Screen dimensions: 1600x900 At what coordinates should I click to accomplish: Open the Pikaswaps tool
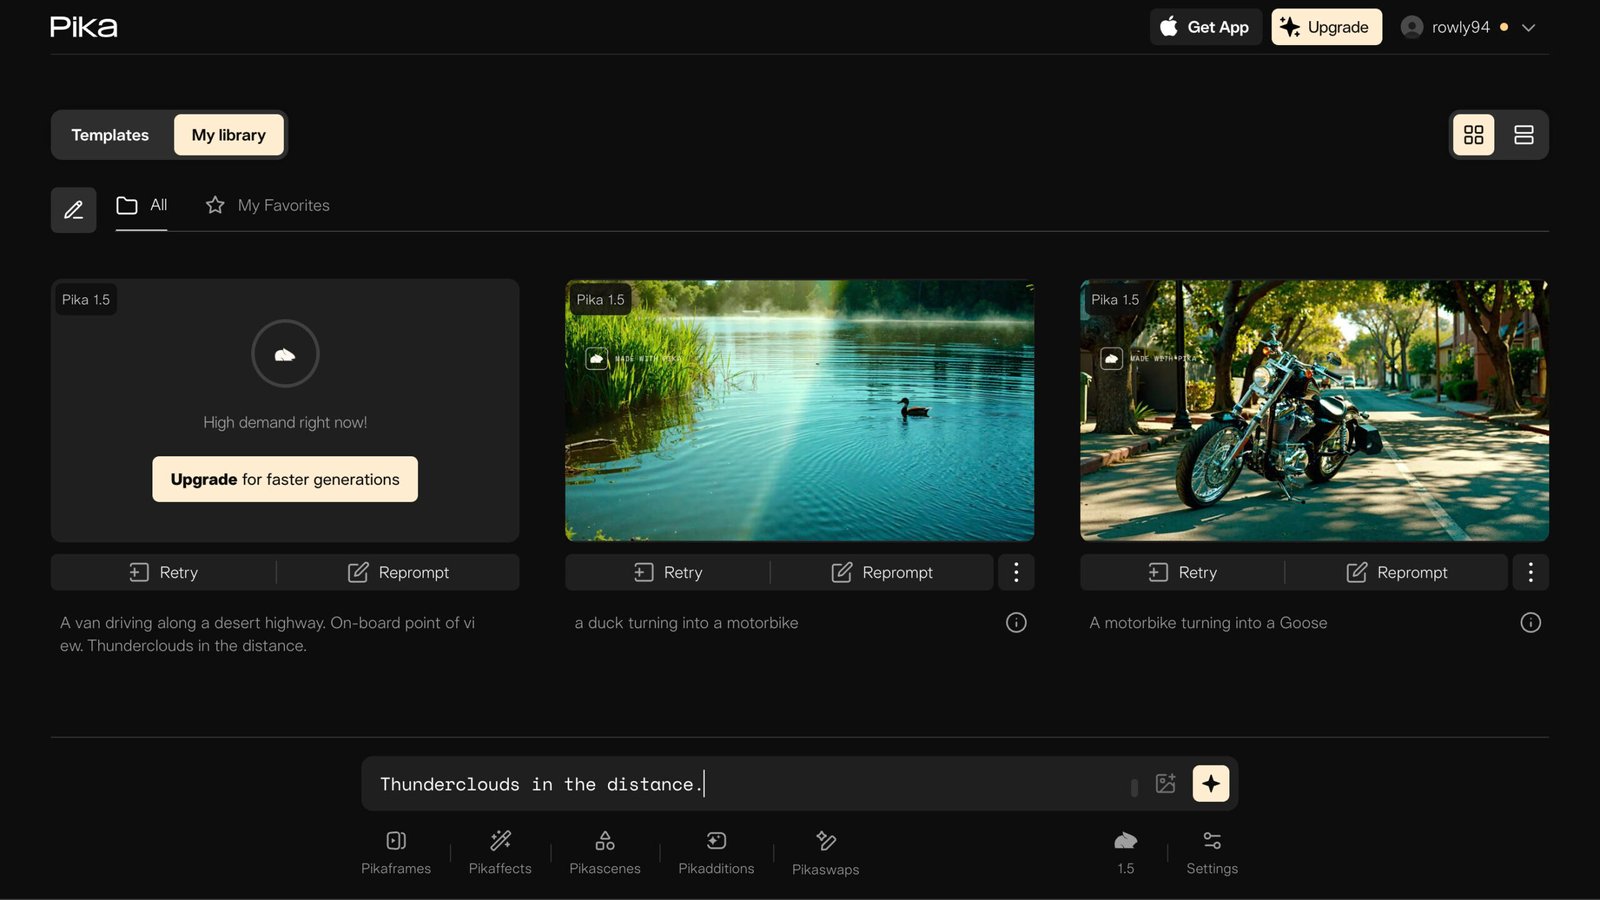[825, 853]
